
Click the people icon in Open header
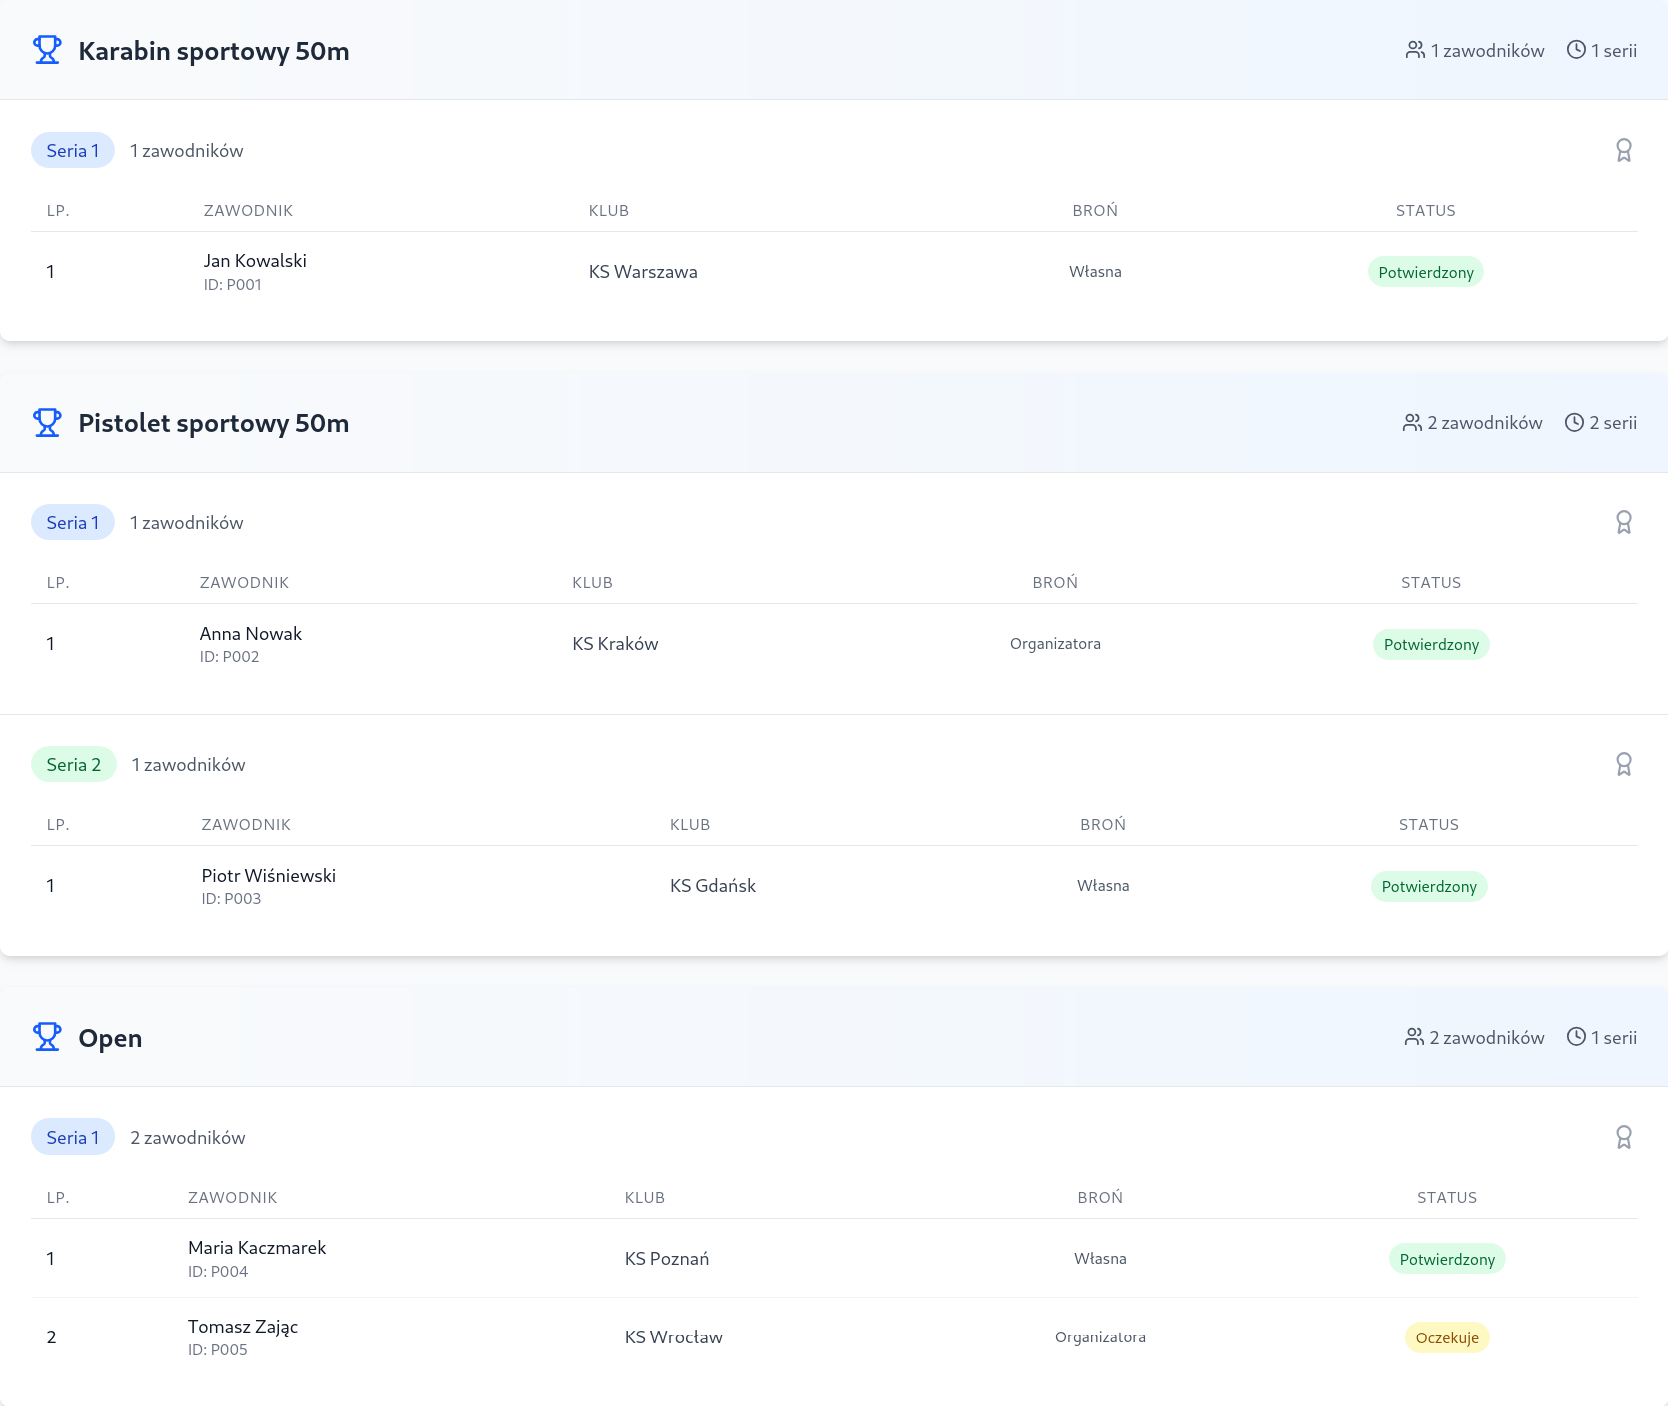click(1414, 1037)
